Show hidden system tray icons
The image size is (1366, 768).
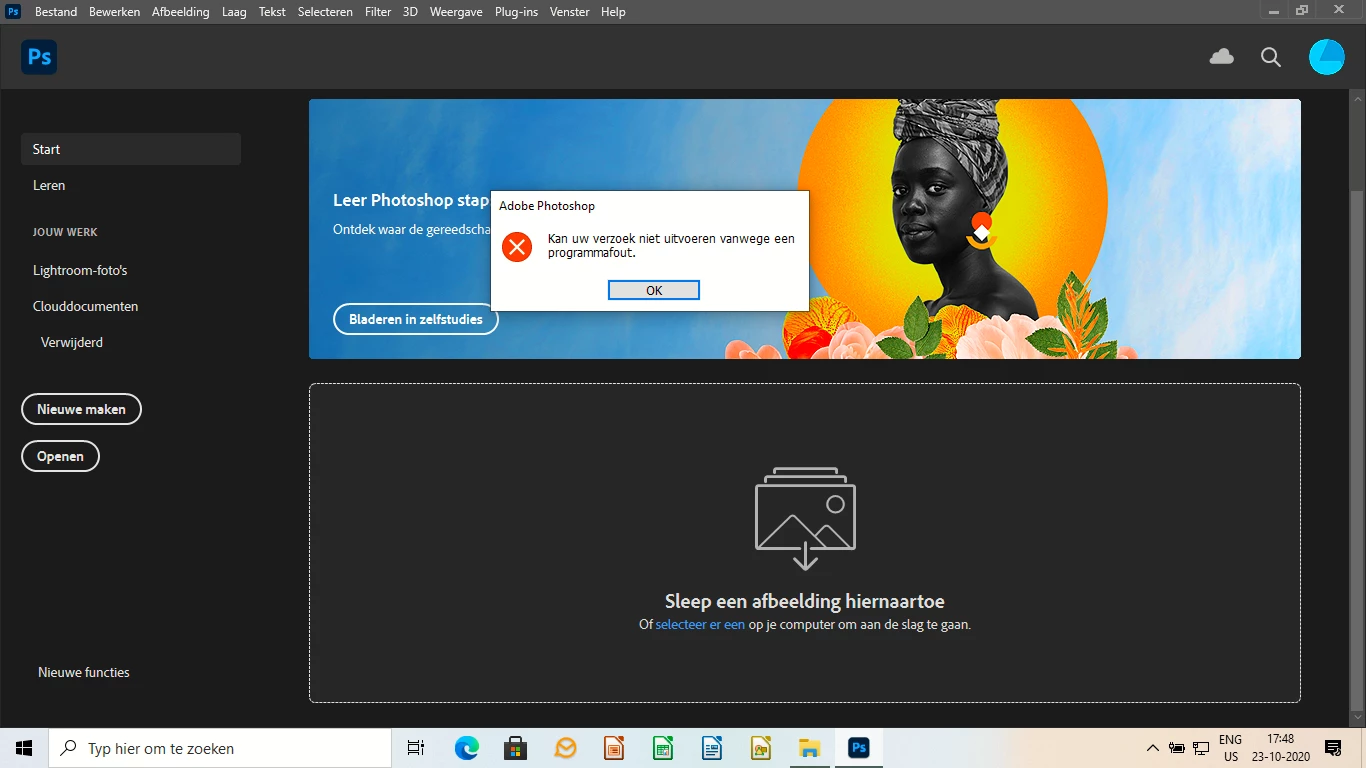(1152, 748)
